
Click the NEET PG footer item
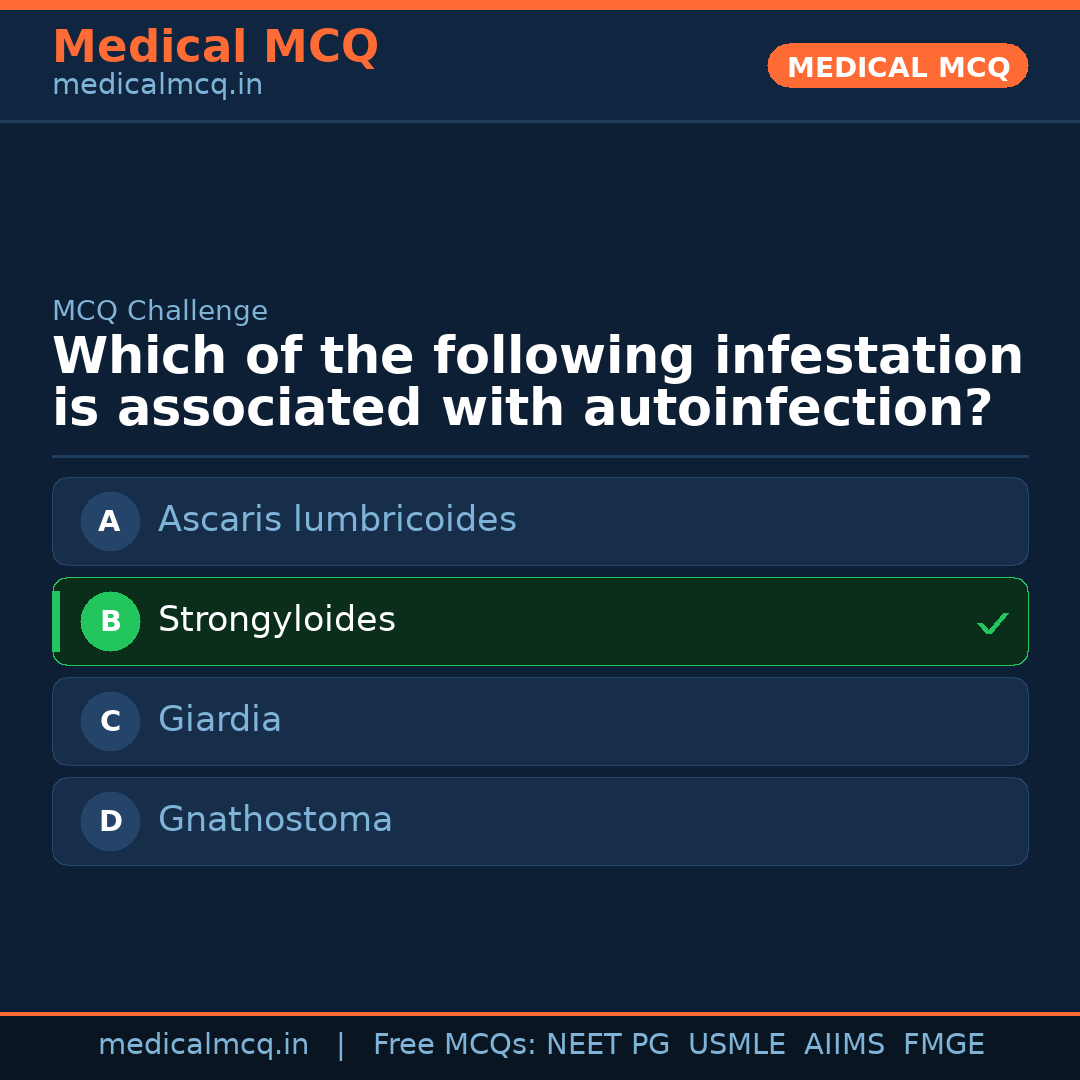pyautogui.click(x=607, y=1044)
